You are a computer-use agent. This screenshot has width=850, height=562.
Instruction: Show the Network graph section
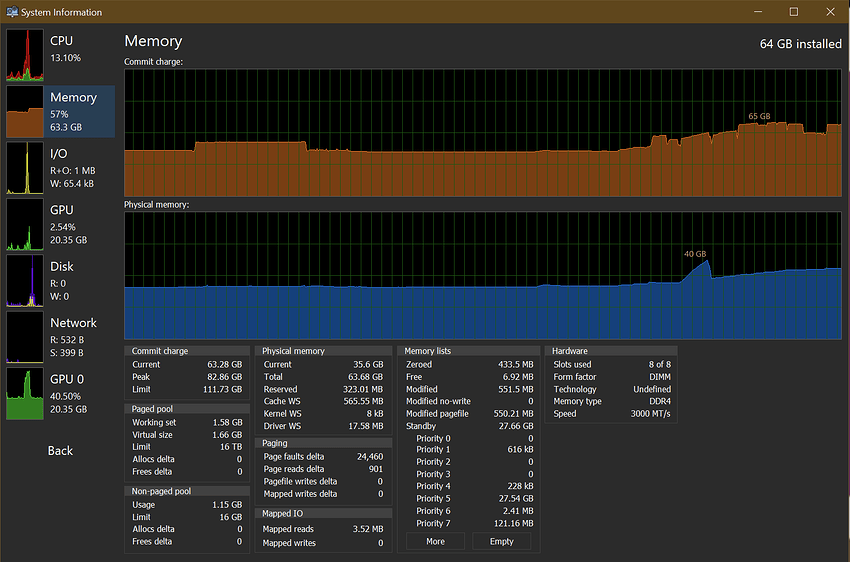[25, 337]
